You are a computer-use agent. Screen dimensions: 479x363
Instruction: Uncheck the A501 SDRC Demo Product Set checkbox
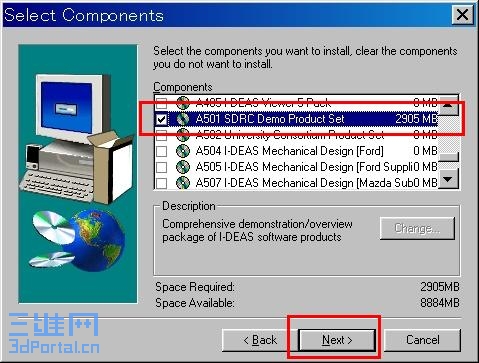coord(162,119)
